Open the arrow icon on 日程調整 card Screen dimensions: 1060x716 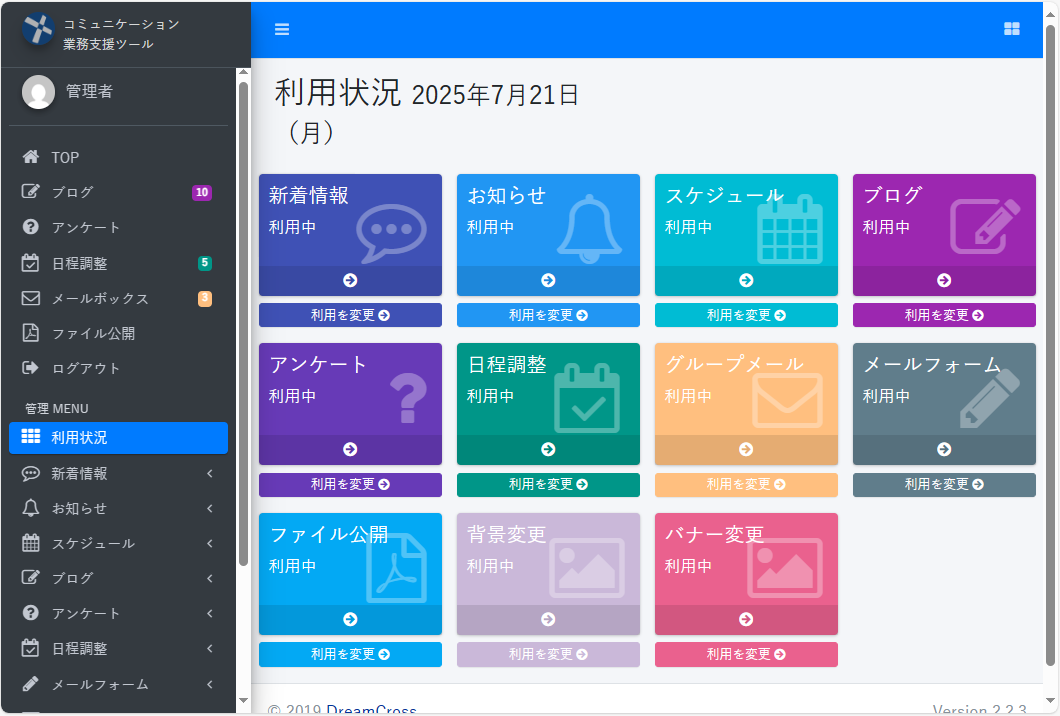548,449
